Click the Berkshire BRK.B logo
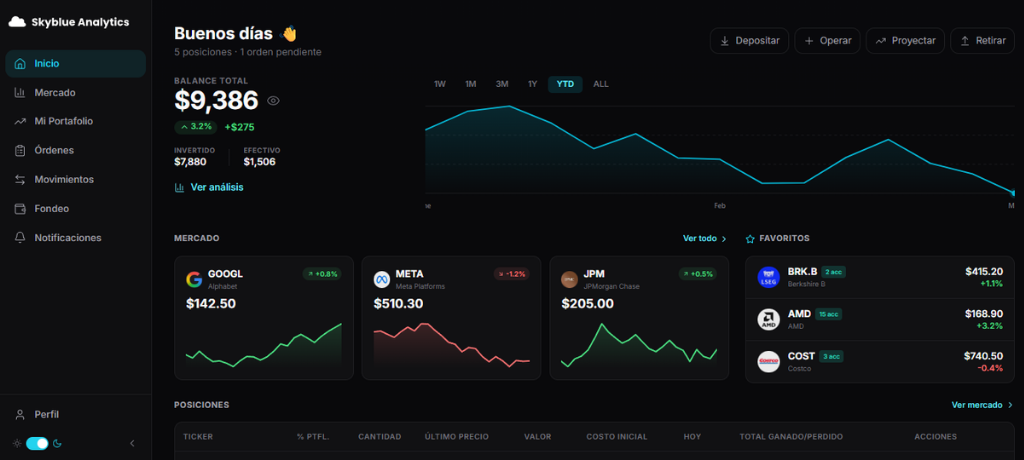 769,277
